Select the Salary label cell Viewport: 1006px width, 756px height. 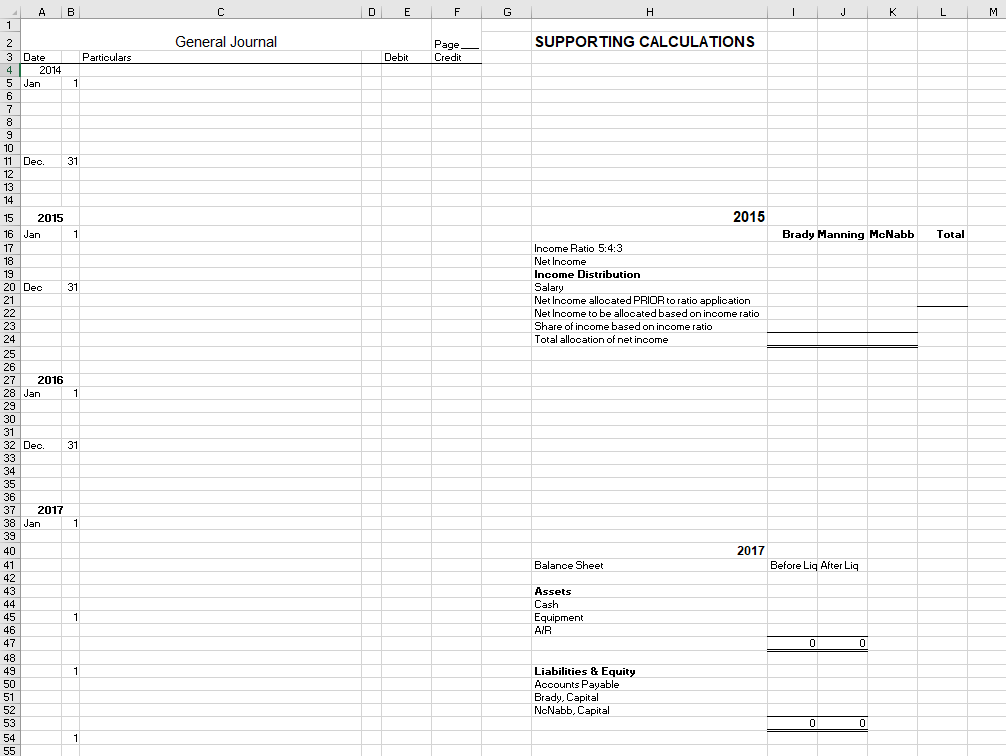pos(649,287)
